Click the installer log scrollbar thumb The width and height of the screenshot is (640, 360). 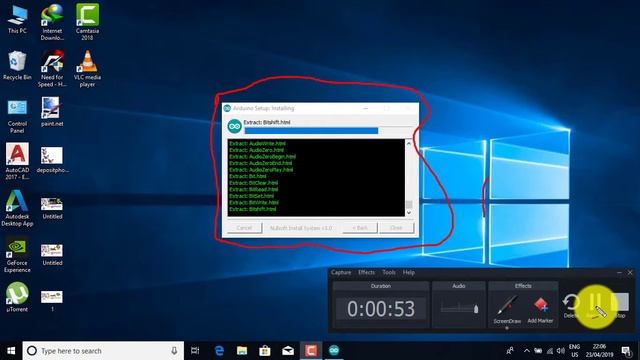(x=409, y=204)
